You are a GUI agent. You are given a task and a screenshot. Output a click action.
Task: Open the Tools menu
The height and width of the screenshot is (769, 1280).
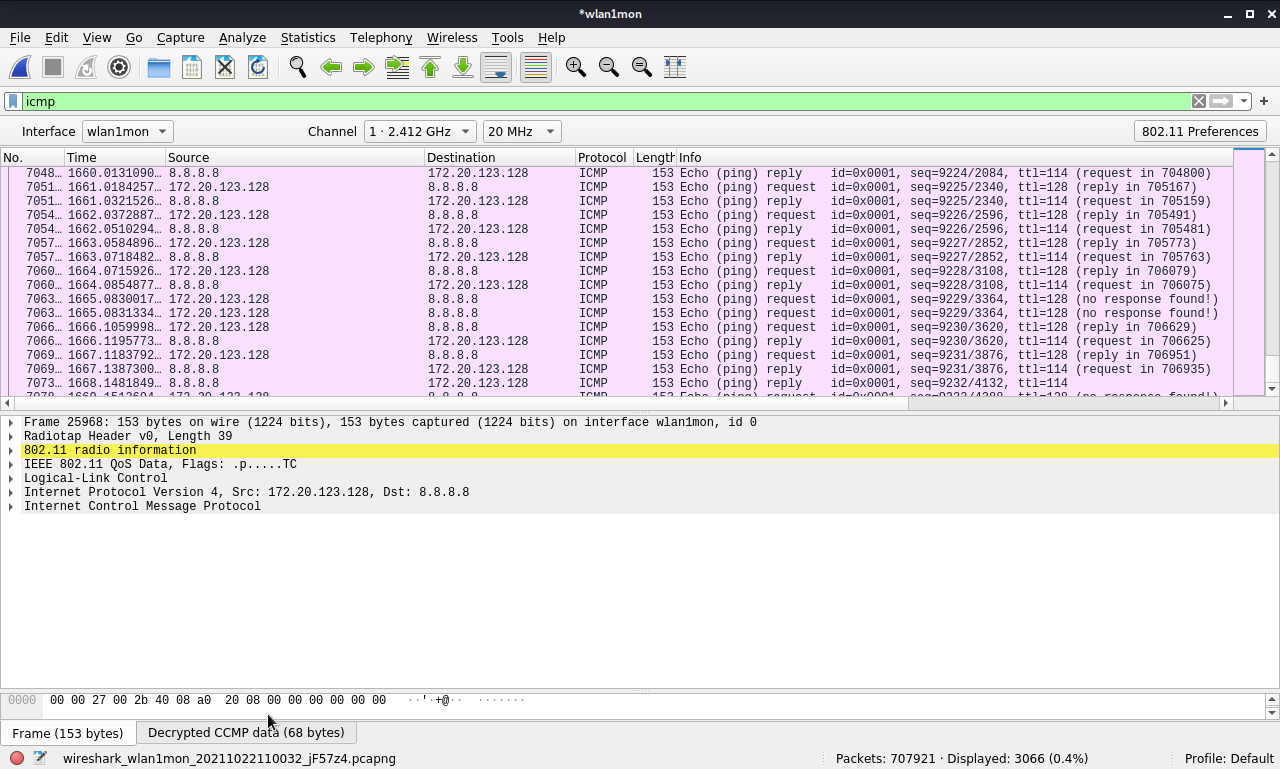tap(507, 37)
